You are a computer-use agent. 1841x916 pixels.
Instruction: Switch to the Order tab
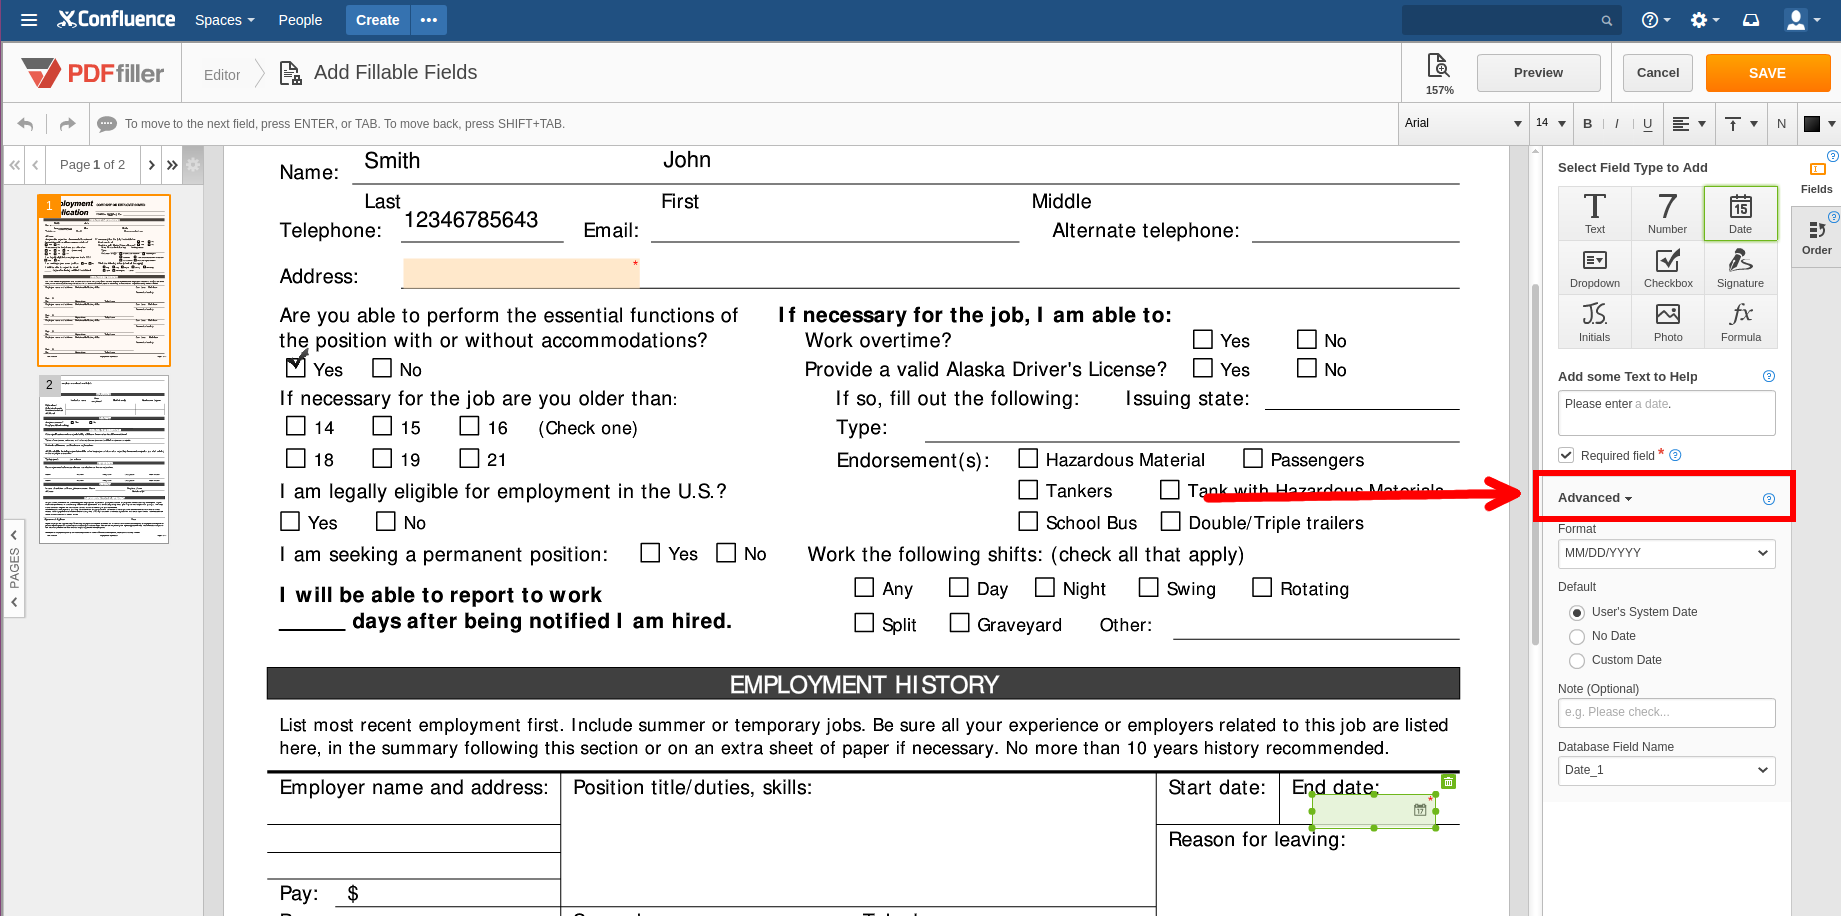[1816, 238]
